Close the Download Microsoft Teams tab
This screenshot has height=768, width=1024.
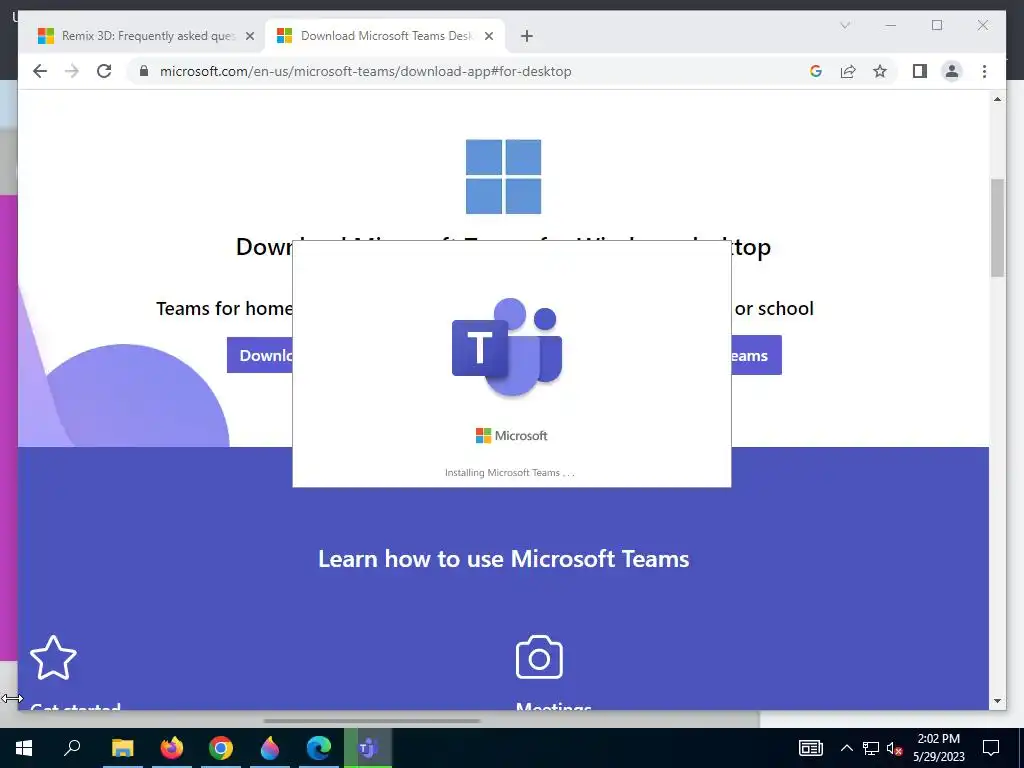488,36
